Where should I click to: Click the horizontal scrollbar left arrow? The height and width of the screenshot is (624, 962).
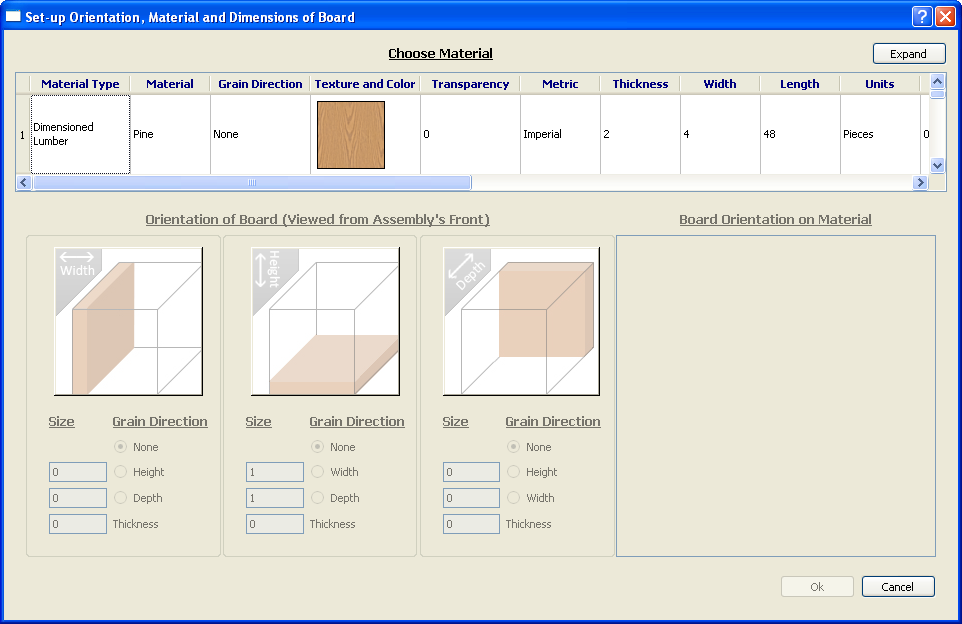[x=24, y=183]
